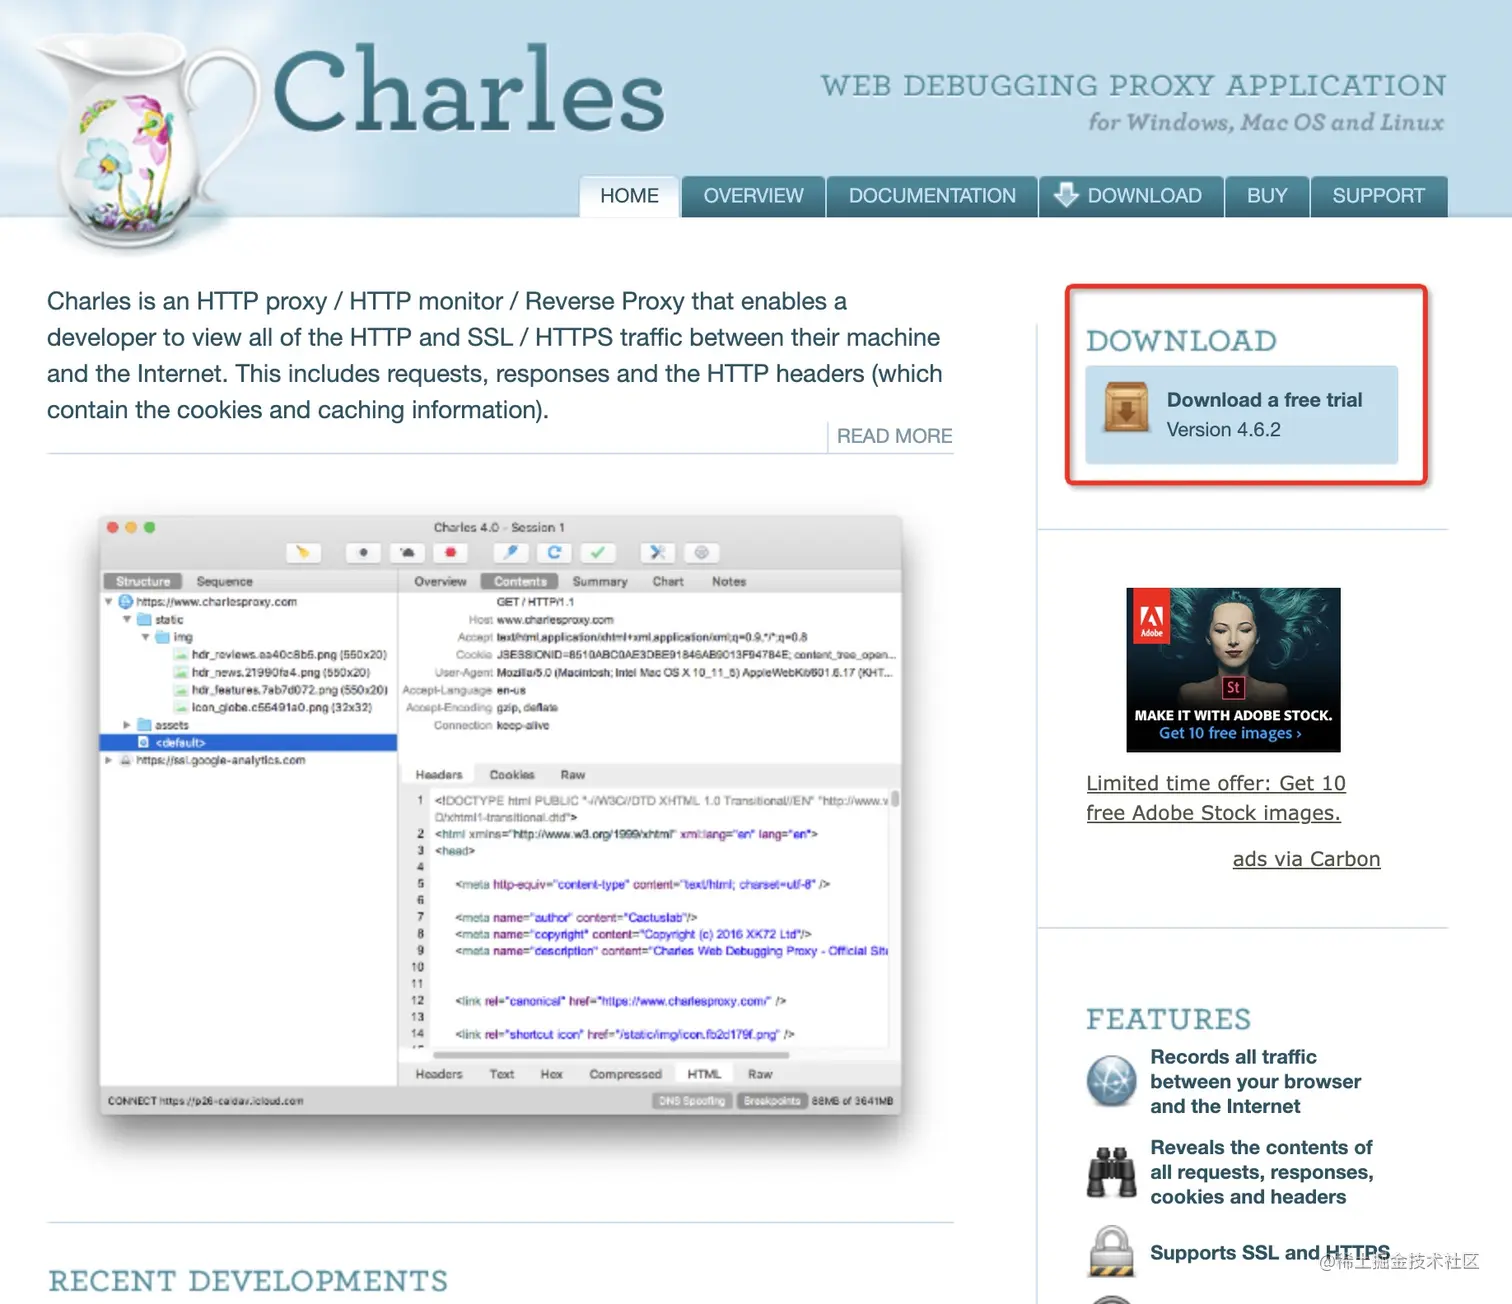
Task: Open the Limited time offer Adobe Stock link
Action: (x=1216, y=798)
